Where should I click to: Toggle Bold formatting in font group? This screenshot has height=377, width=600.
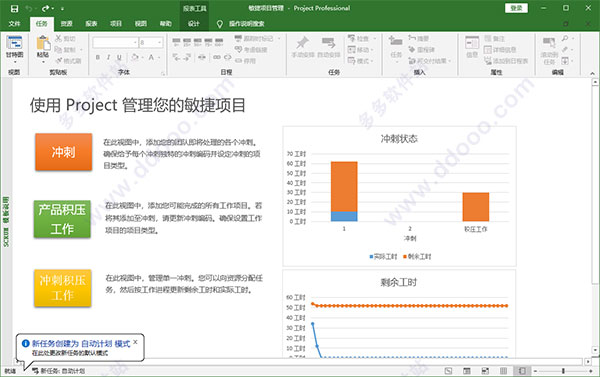point(98,57)
